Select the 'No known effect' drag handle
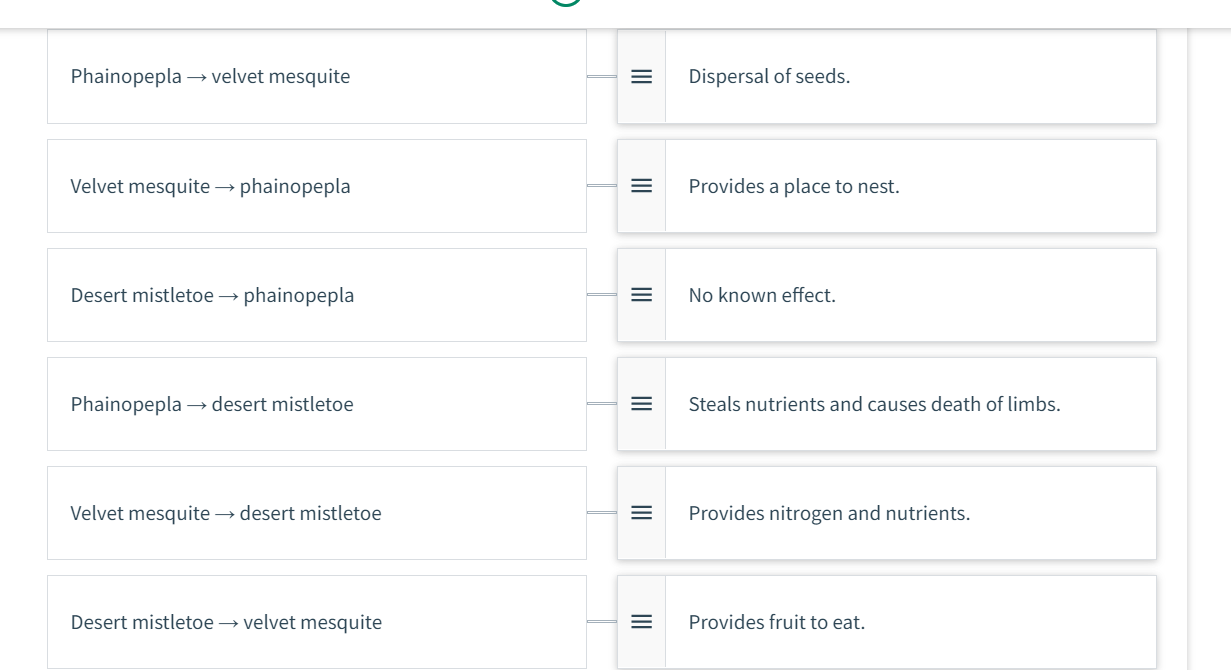This screenshot has height=670, width=1231. (641, 295)
